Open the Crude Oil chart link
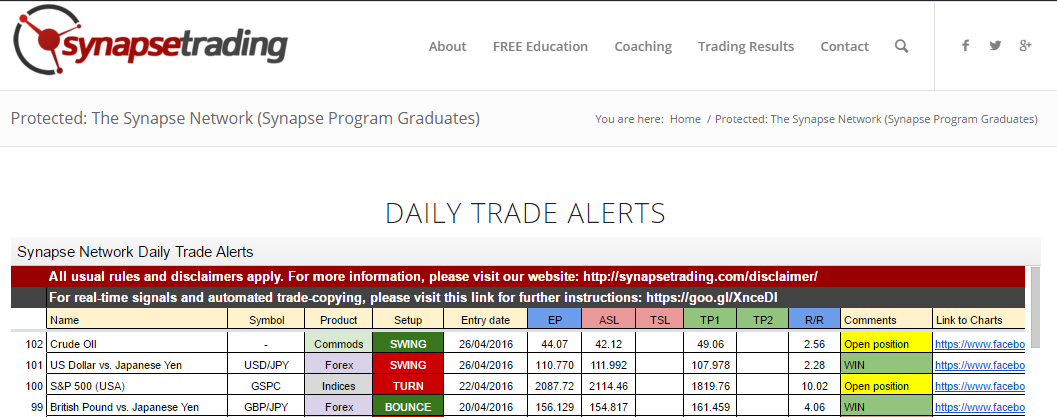Image resolution: width=1057 pixels, height=417 pixels. (979, 344)
